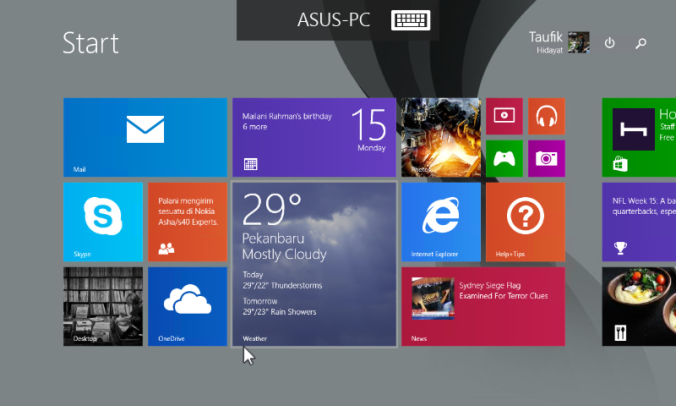Open the Camera tile
The image size is (676, 406).
pyautogui.click(x=547, y=158)
